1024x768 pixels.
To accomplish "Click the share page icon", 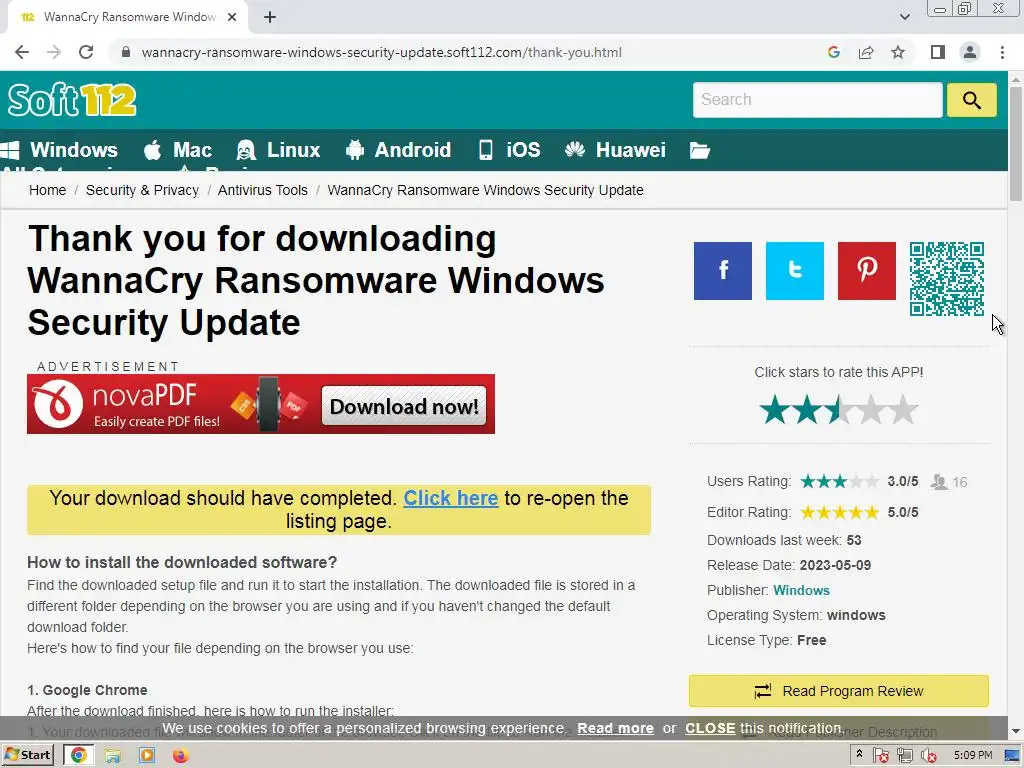I will (x=866, y=52).
